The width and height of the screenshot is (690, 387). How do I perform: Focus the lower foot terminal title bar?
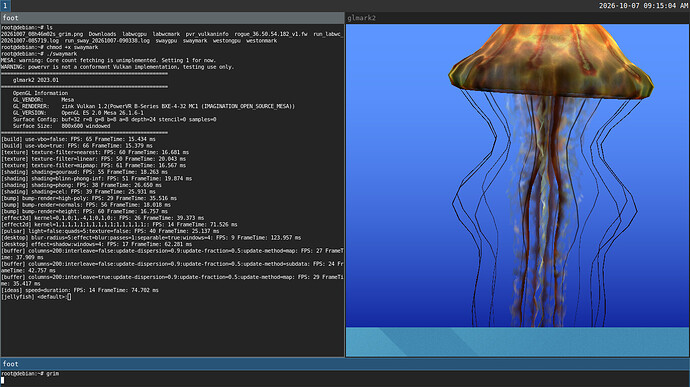point(345,364)
